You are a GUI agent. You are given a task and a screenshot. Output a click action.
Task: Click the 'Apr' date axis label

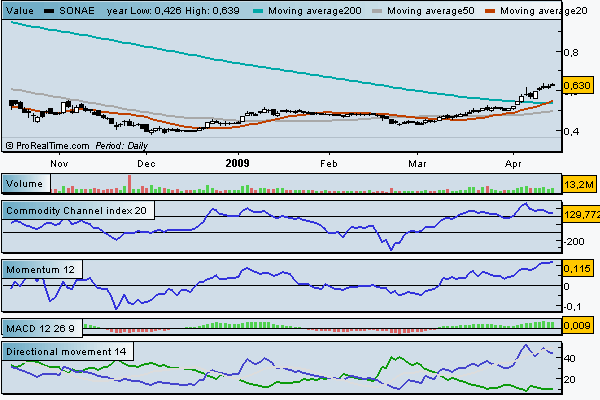pyautogui.click(x=513, y=164)
